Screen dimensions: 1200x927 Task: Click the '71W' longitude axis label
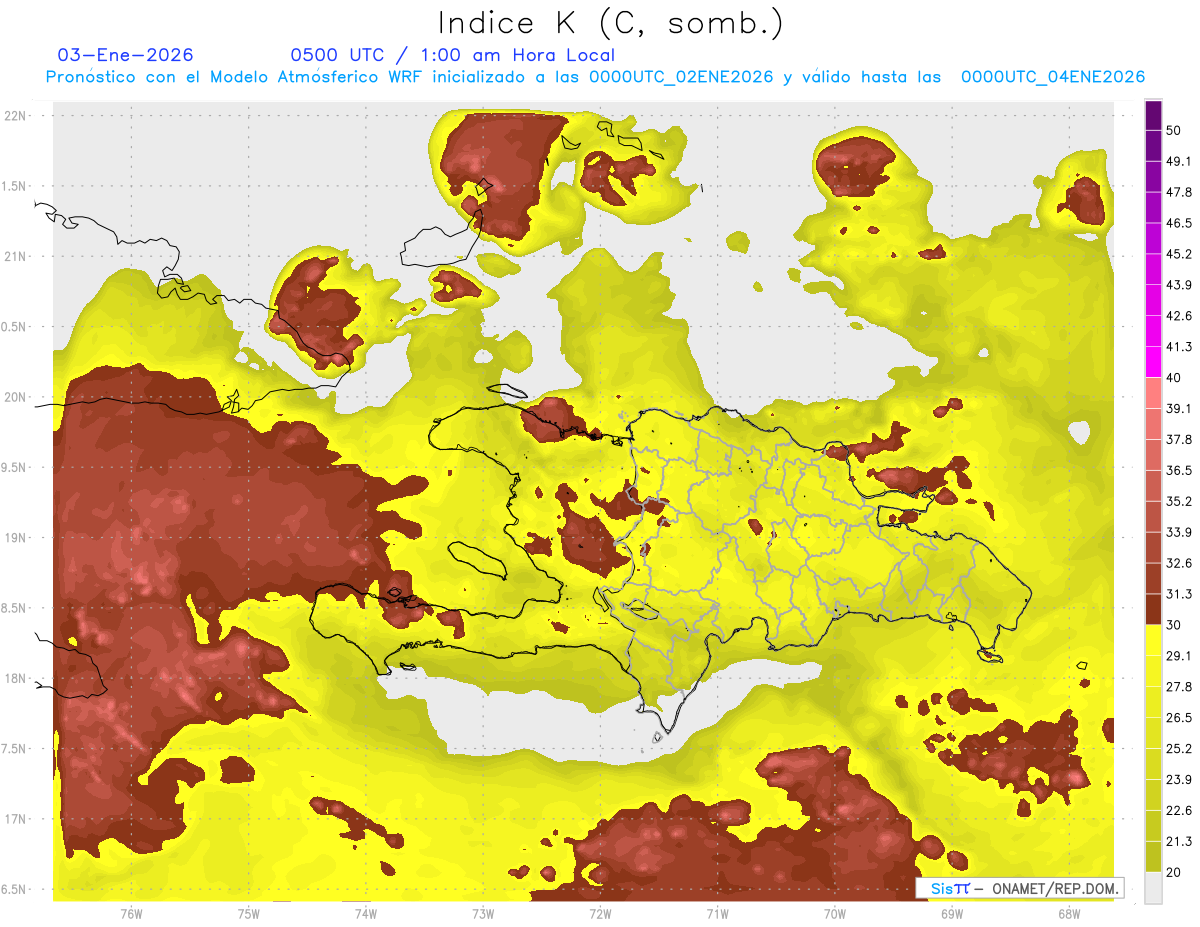click(x=717, y=914)
